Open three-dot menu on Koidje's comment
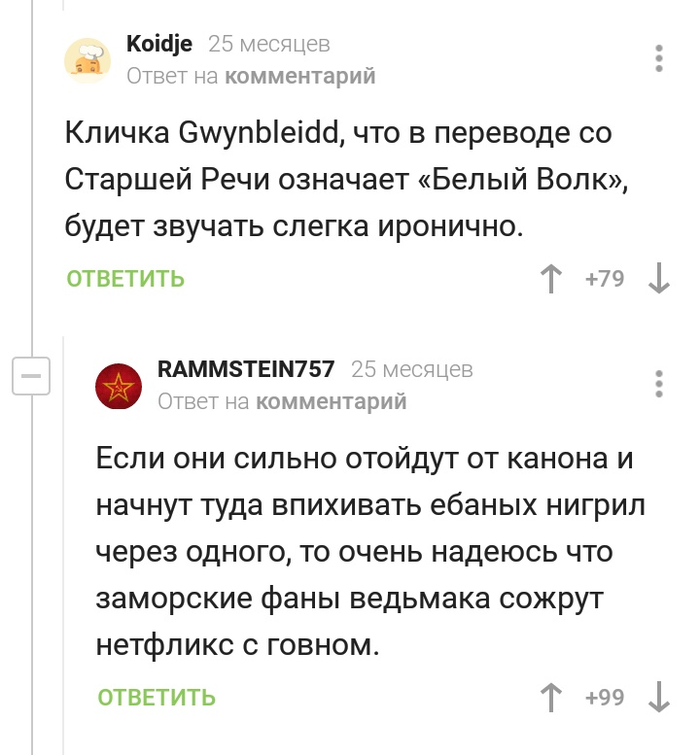Screen dimensions: 700x755 [x=659, y=58]
